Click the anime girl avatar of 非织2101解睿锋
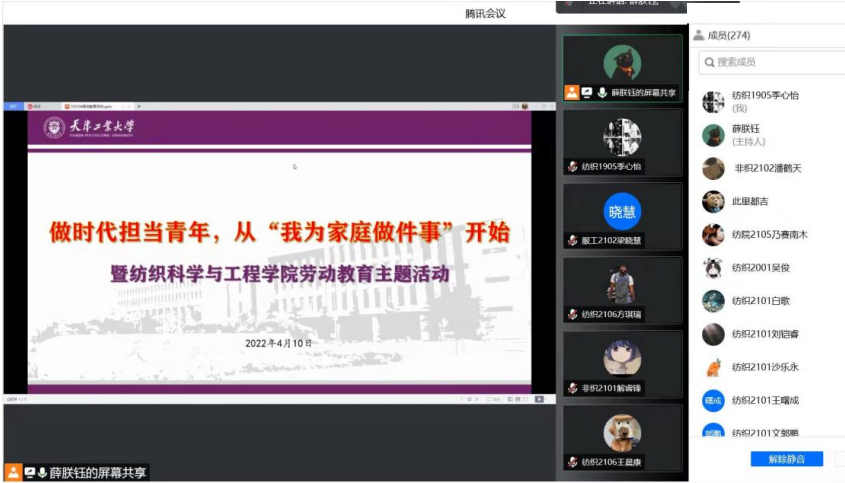 (622, 358)
